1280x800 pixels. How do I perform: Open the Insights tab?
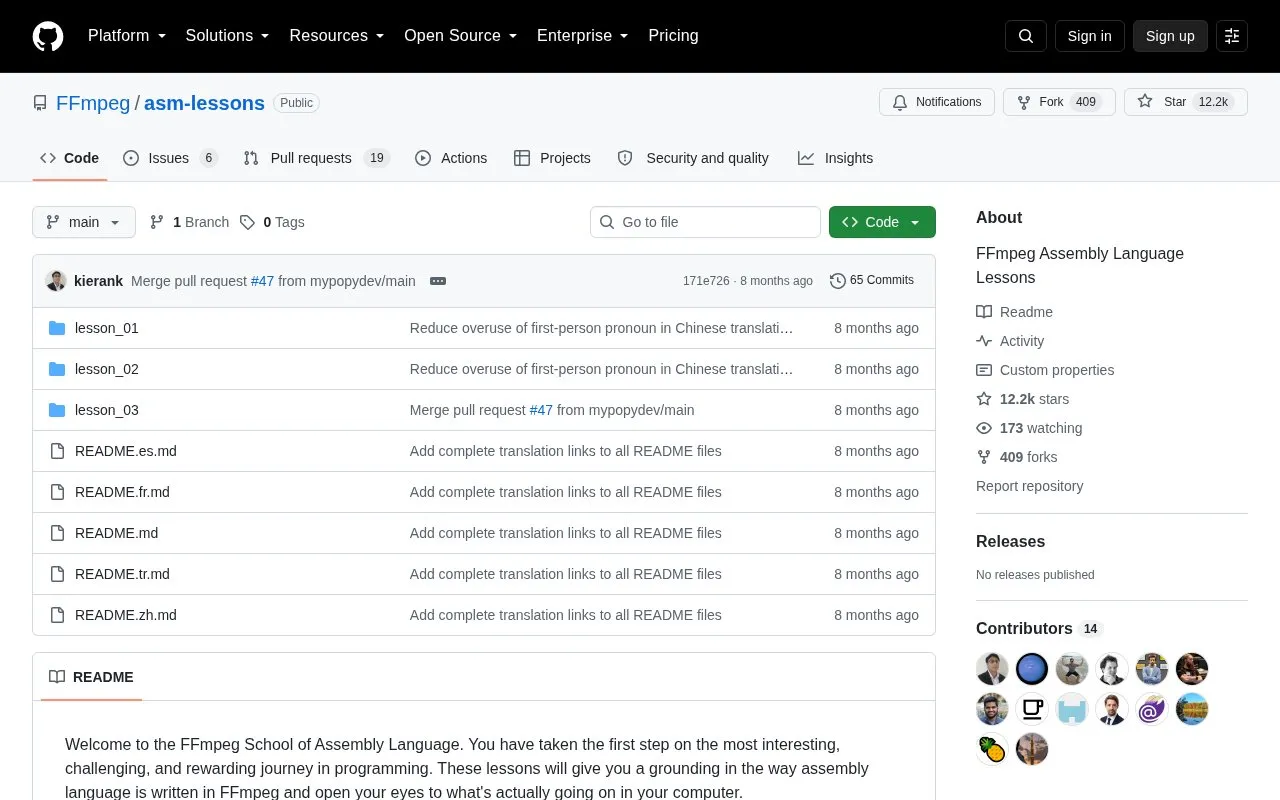(835, 158)
